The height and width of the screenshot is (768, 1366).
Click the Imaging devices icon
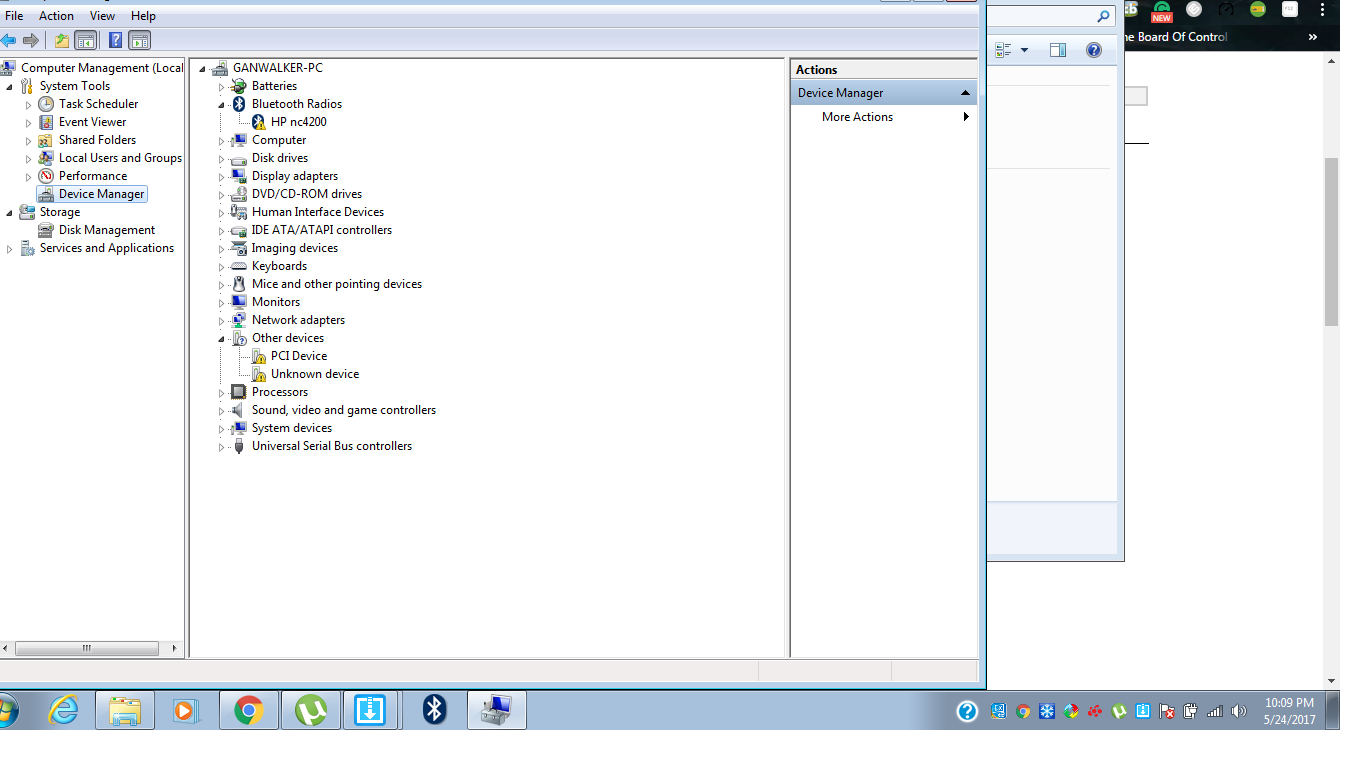tap(239, 248)
